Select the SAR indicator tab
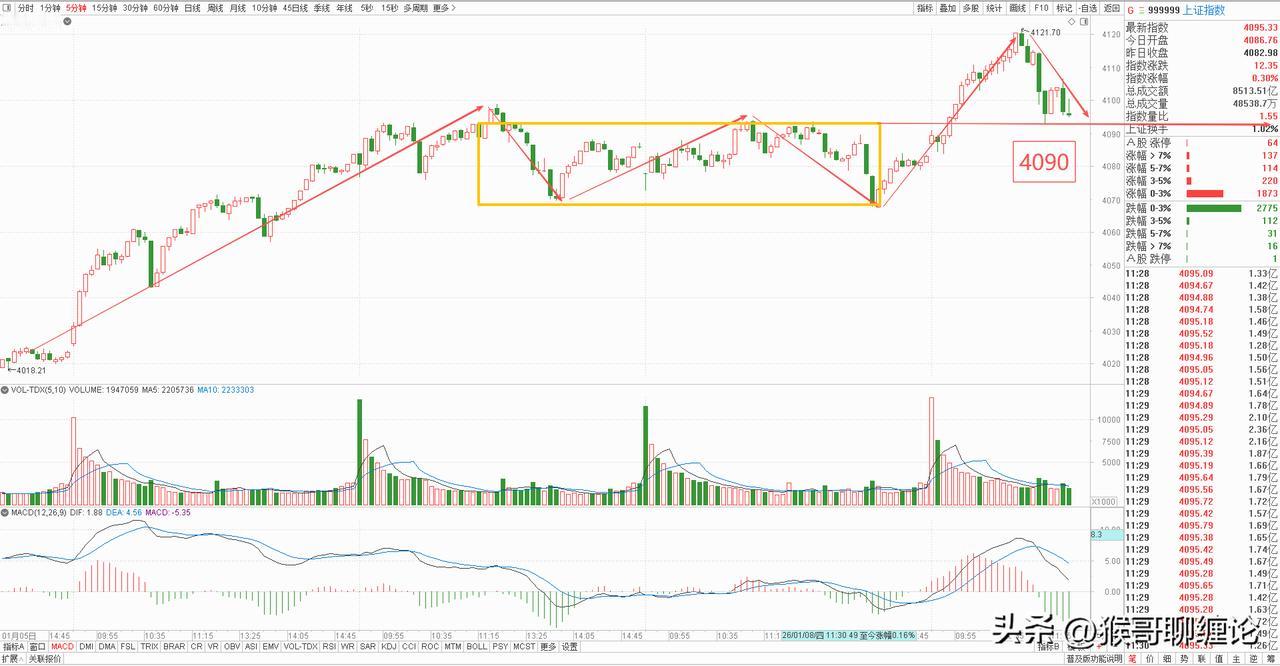The image size is (1280, 666). click(x=368, y=647)
